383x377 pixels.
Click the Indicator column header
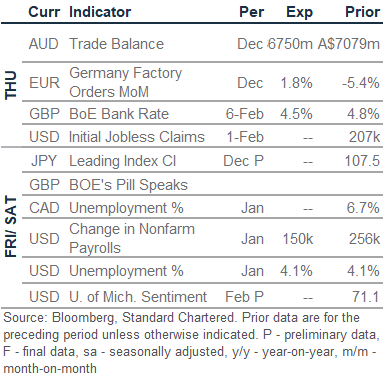(x=100, y=12)
